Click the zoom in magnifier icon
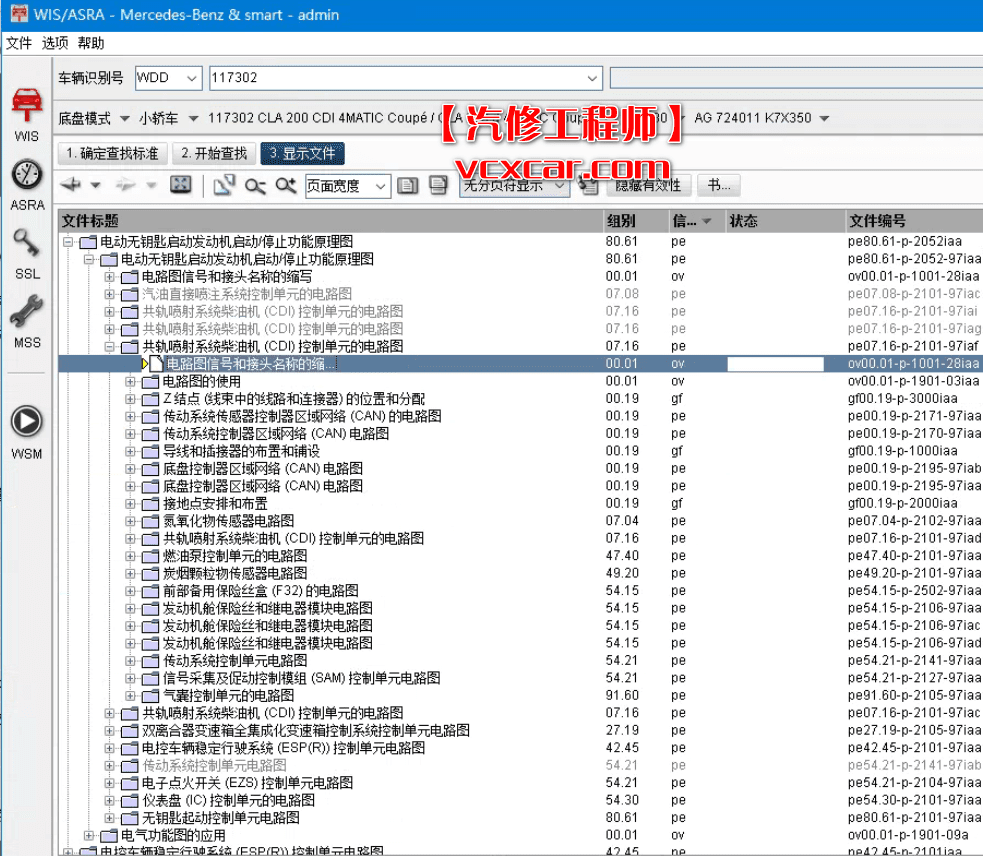 [286, 186]
